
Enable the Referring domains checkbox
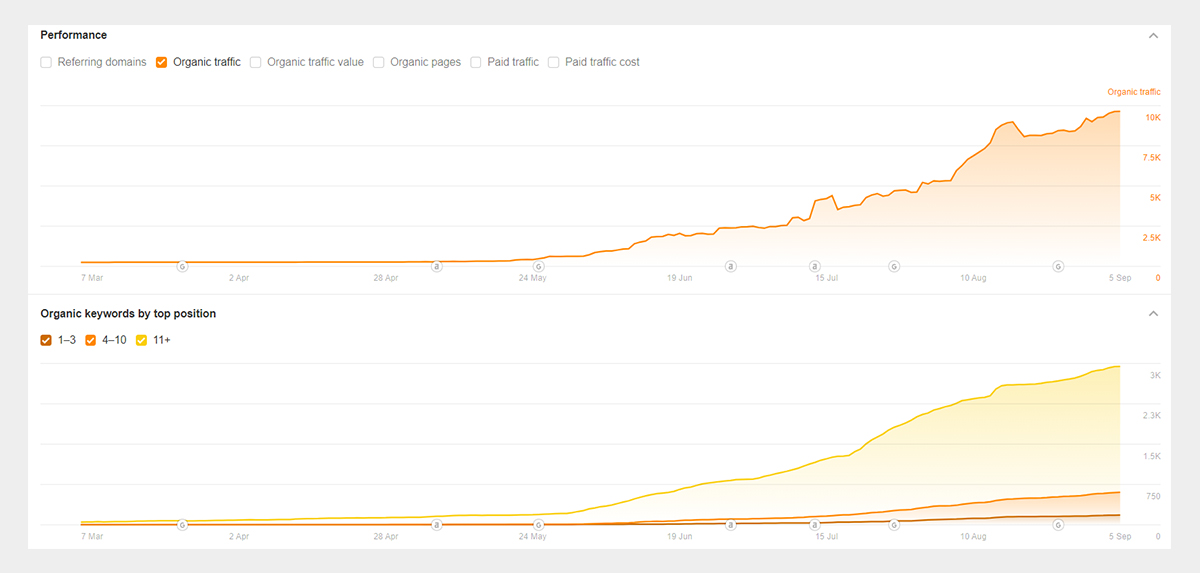pos(46,62)
